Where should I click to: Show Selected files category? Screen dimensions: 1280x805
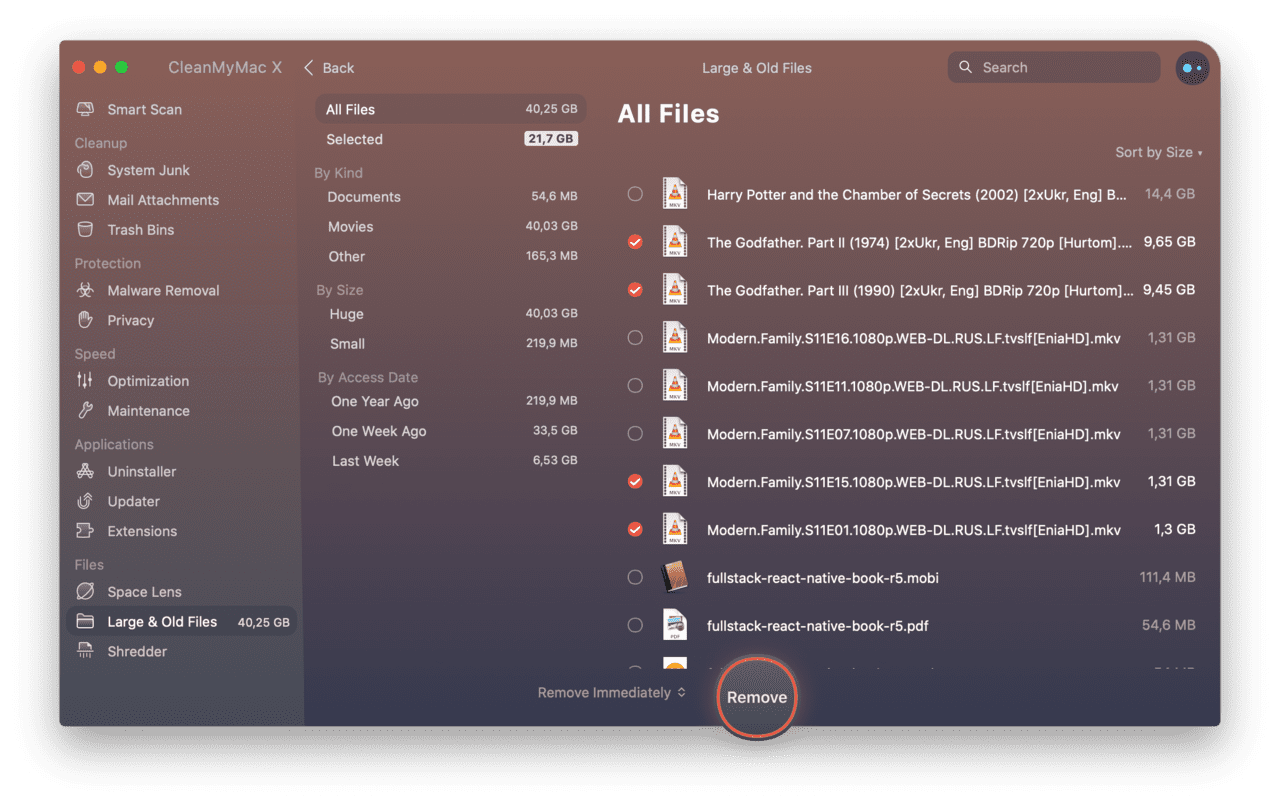(x=450, y=139)
